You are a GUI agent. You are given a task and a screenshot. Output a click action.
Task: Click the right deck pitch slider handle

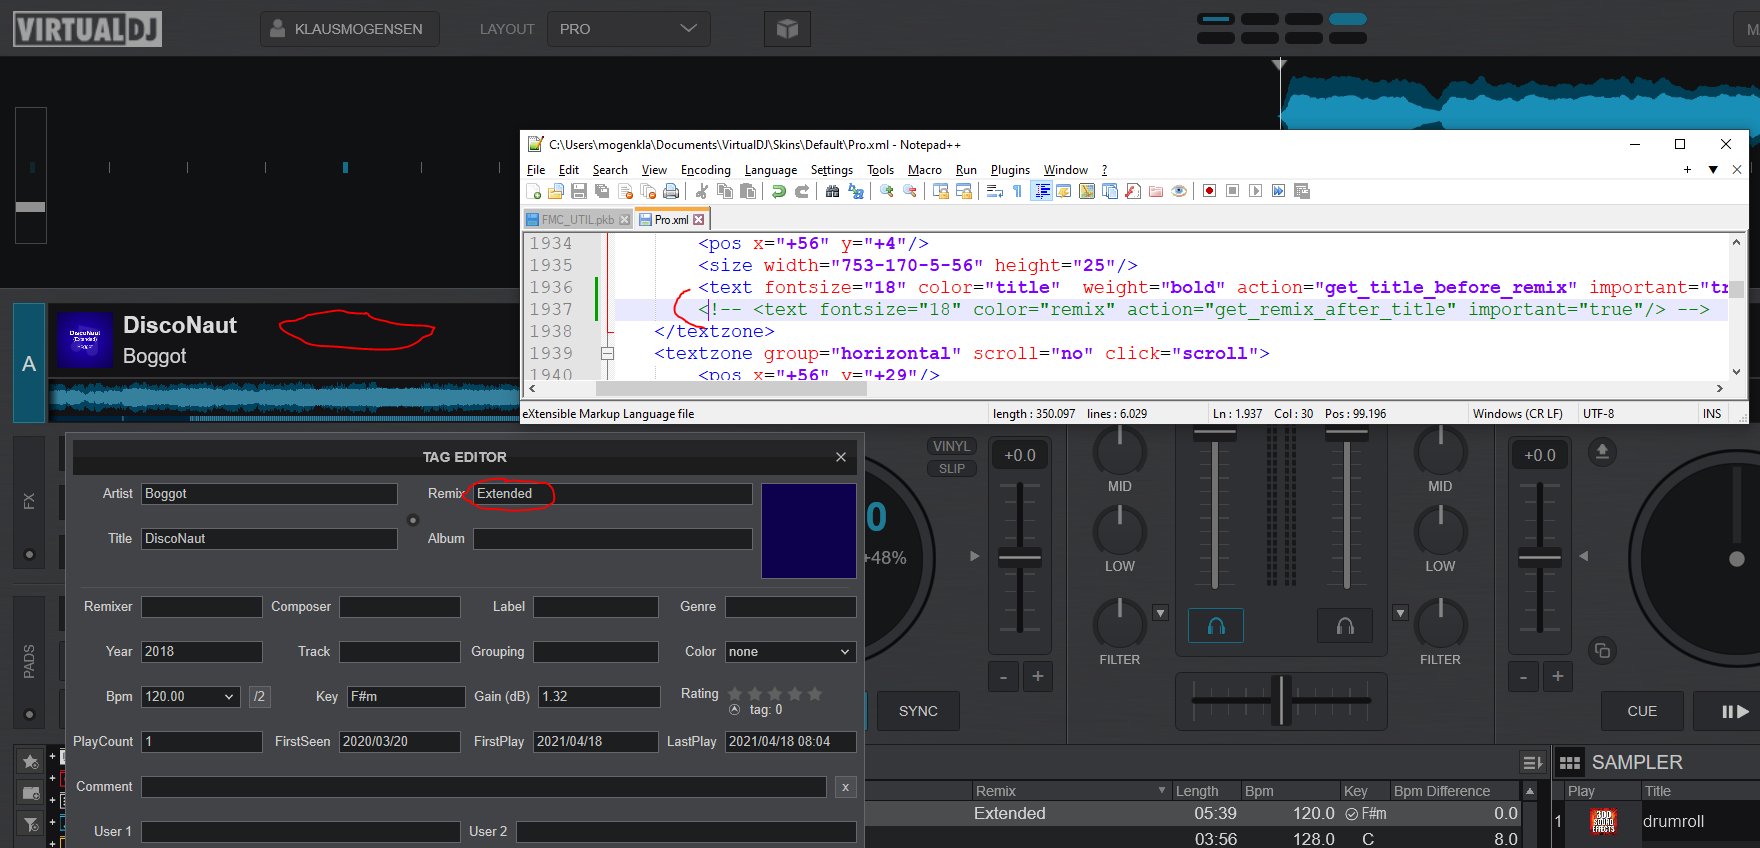(1540, 558)
